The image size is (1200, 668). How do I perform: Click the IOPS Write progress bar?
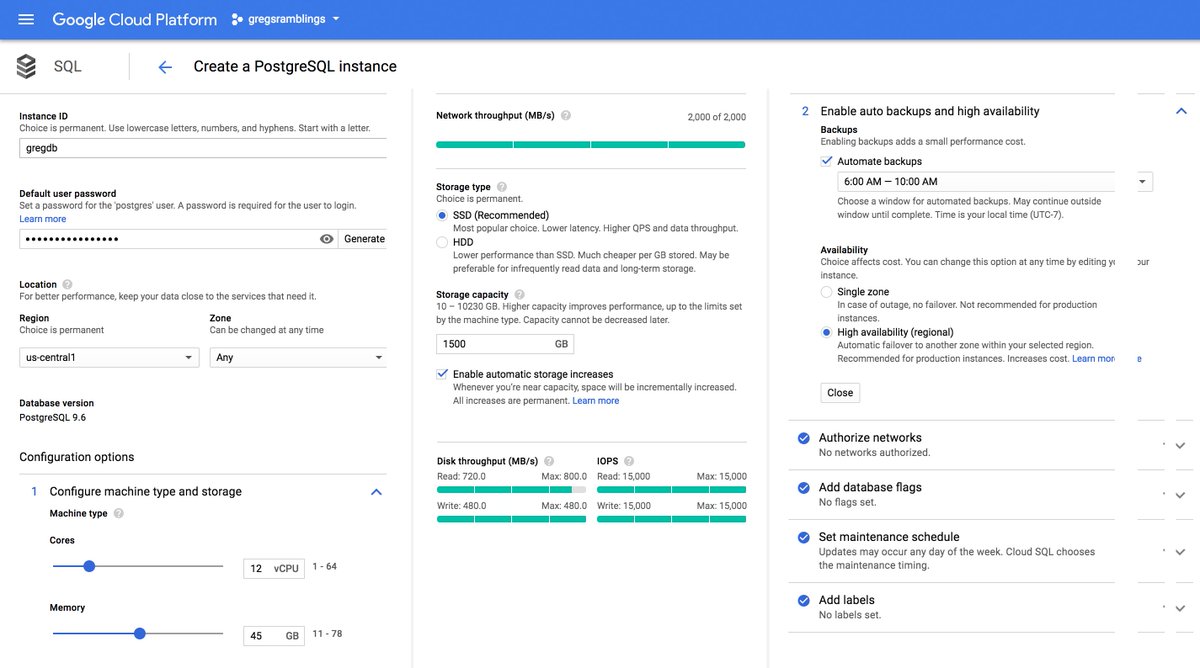(x=672, y=519)
